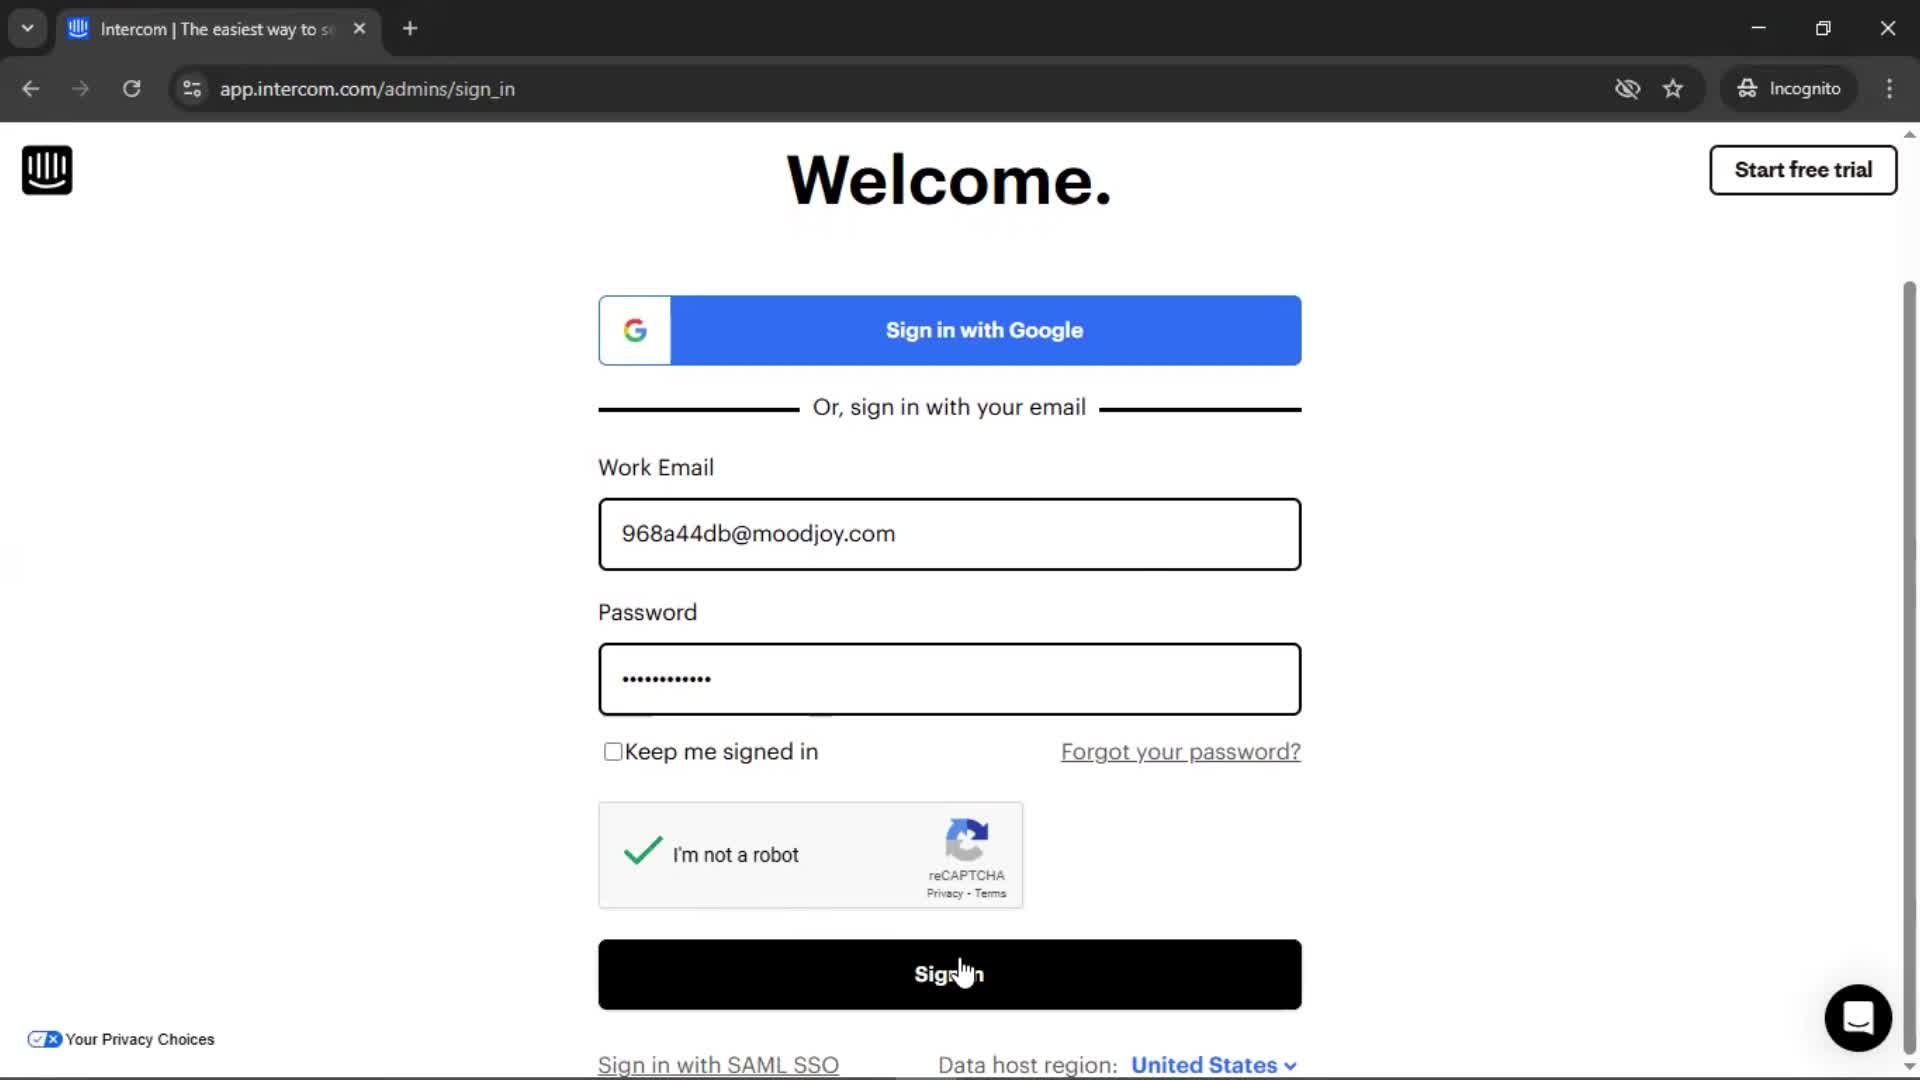This screenshot has width=1920, height=1080.
Task: Open the tab search dropdown arrow
Action: (x=27, y=28)
